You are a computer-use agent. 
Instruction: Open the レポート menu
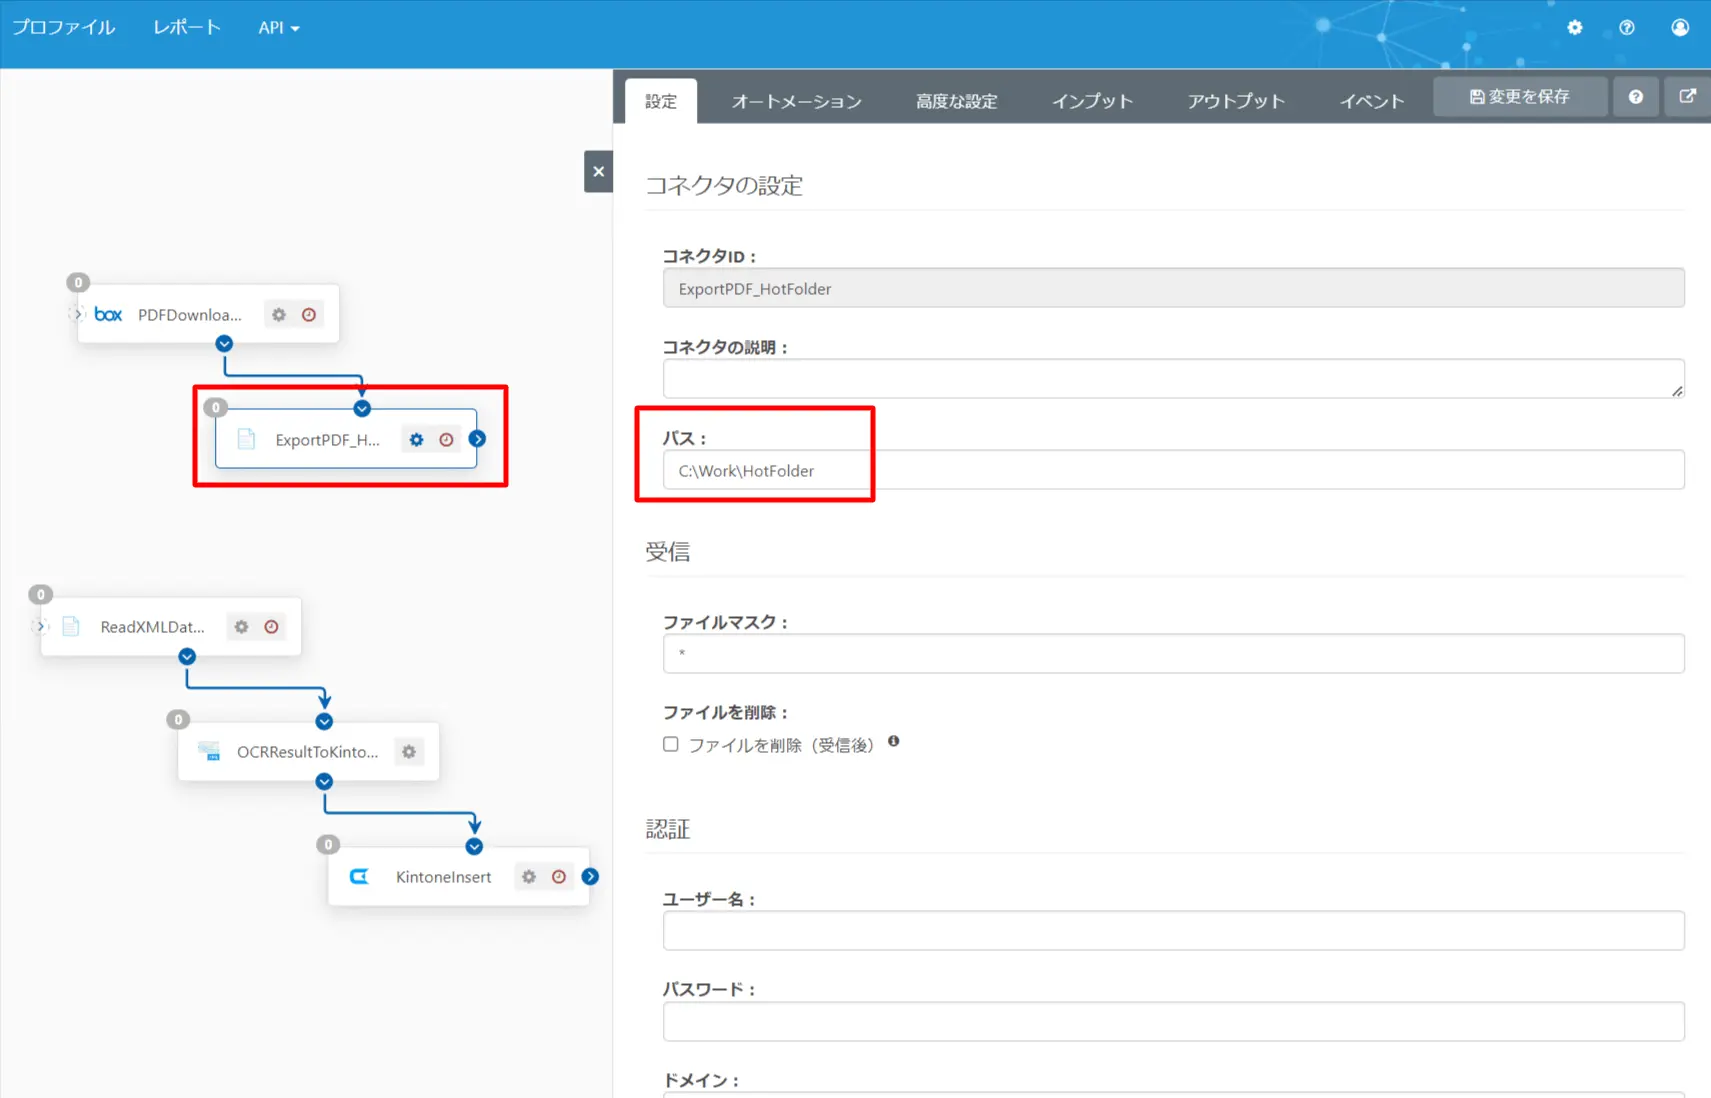tap(187, 28)
